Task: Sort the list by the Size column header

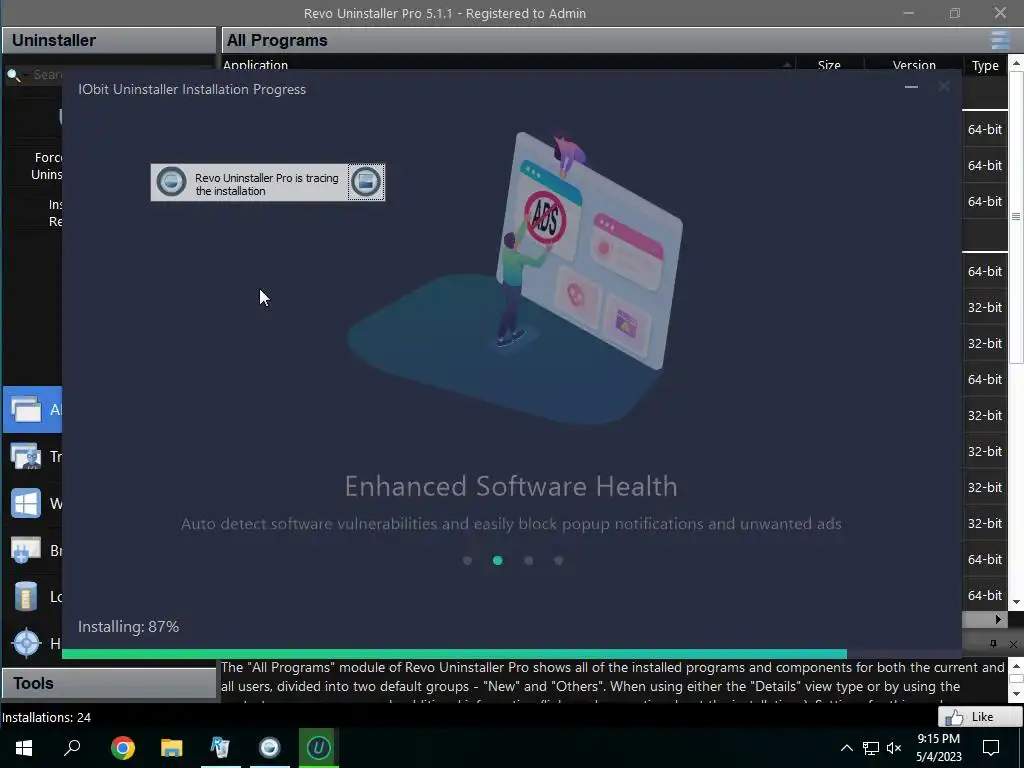Action: point(829,65)
